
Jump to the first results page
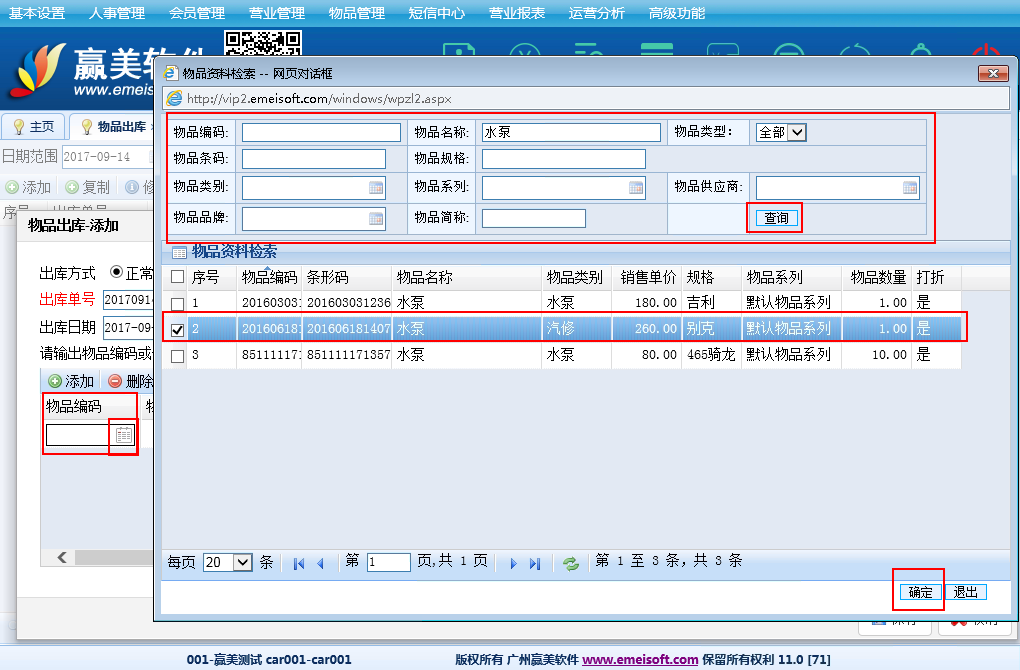[x=299, y=563]
